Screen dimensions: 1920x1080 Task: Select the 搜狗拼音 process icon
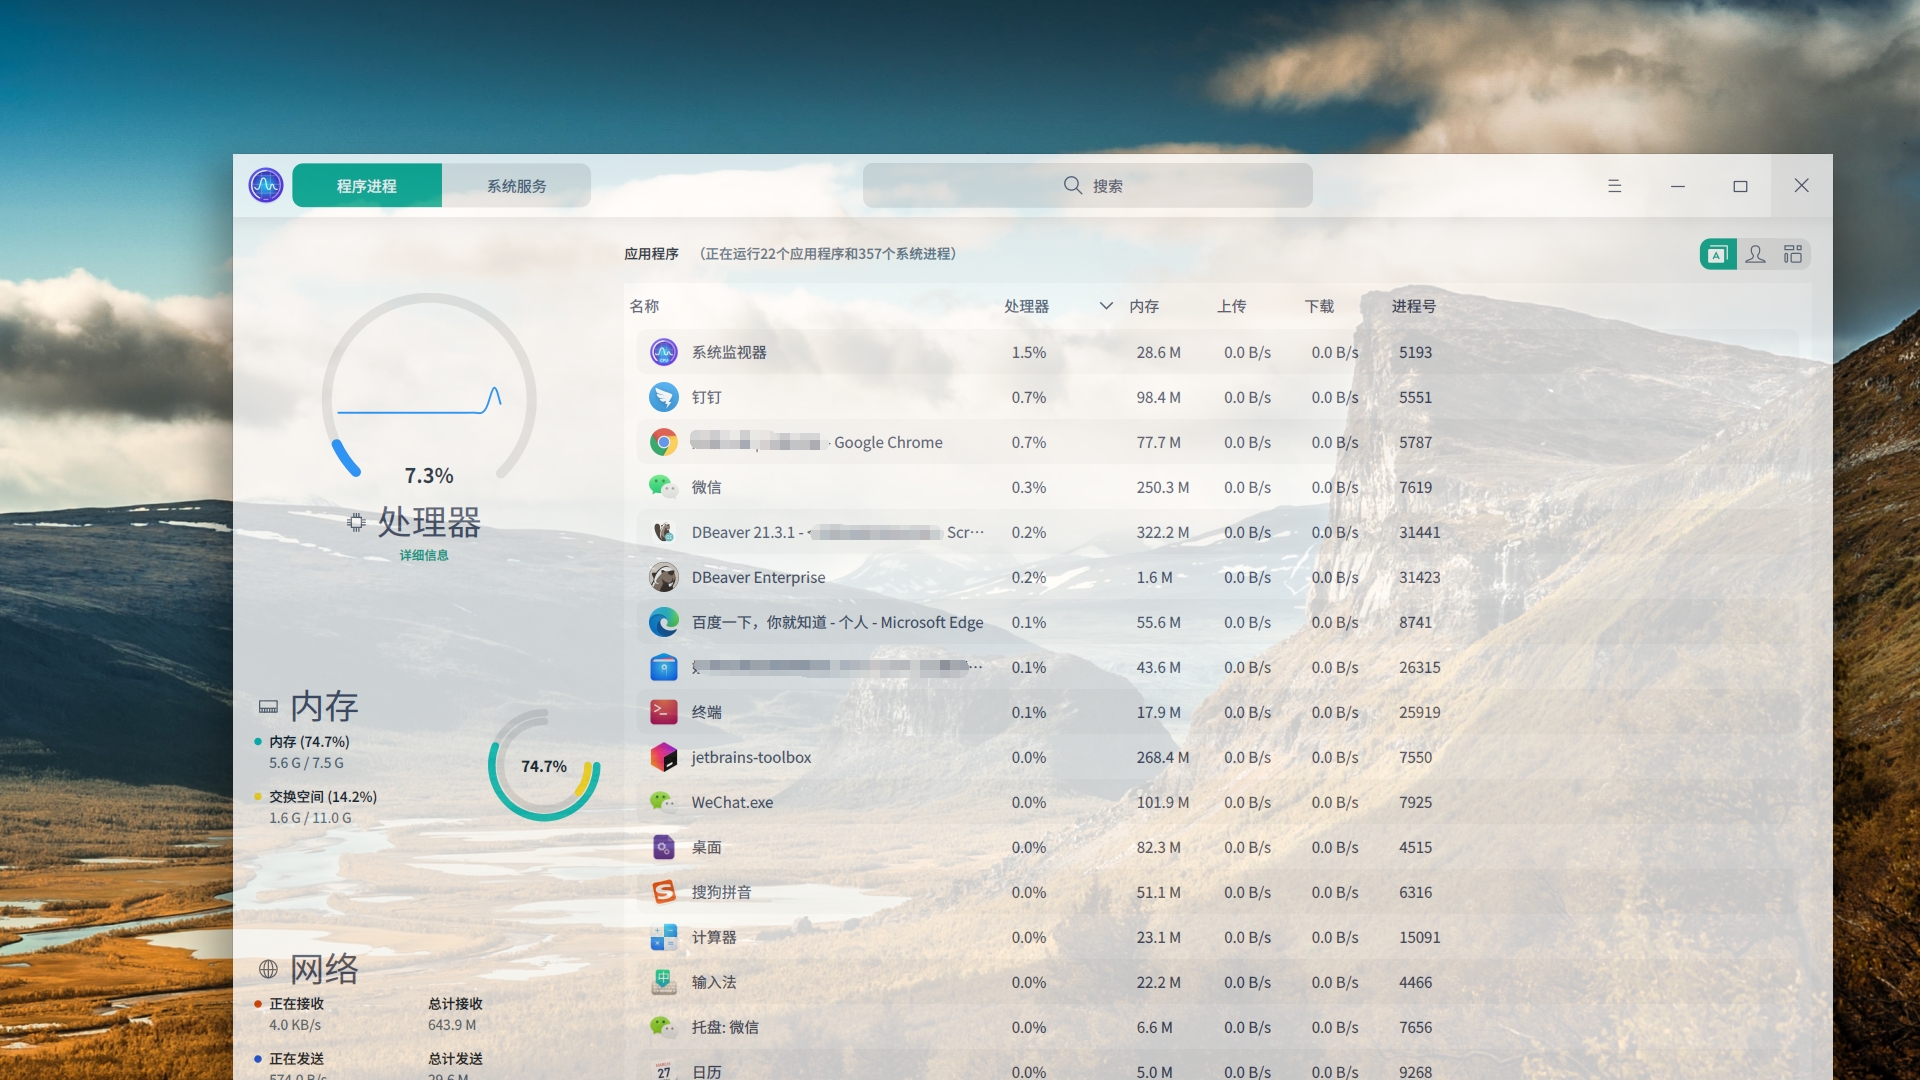(x=663, y=892)
